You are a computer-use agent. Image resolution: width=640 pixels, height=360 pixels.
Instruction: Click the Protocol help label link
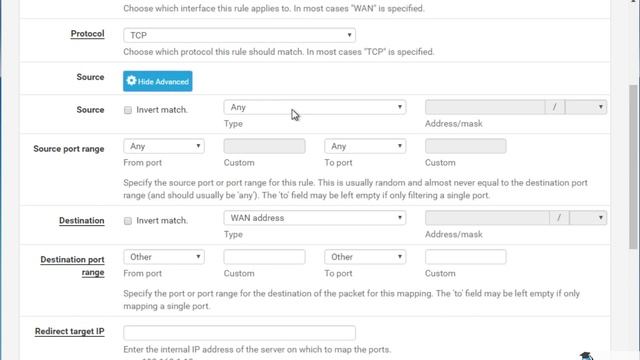[x=87, y=34]
